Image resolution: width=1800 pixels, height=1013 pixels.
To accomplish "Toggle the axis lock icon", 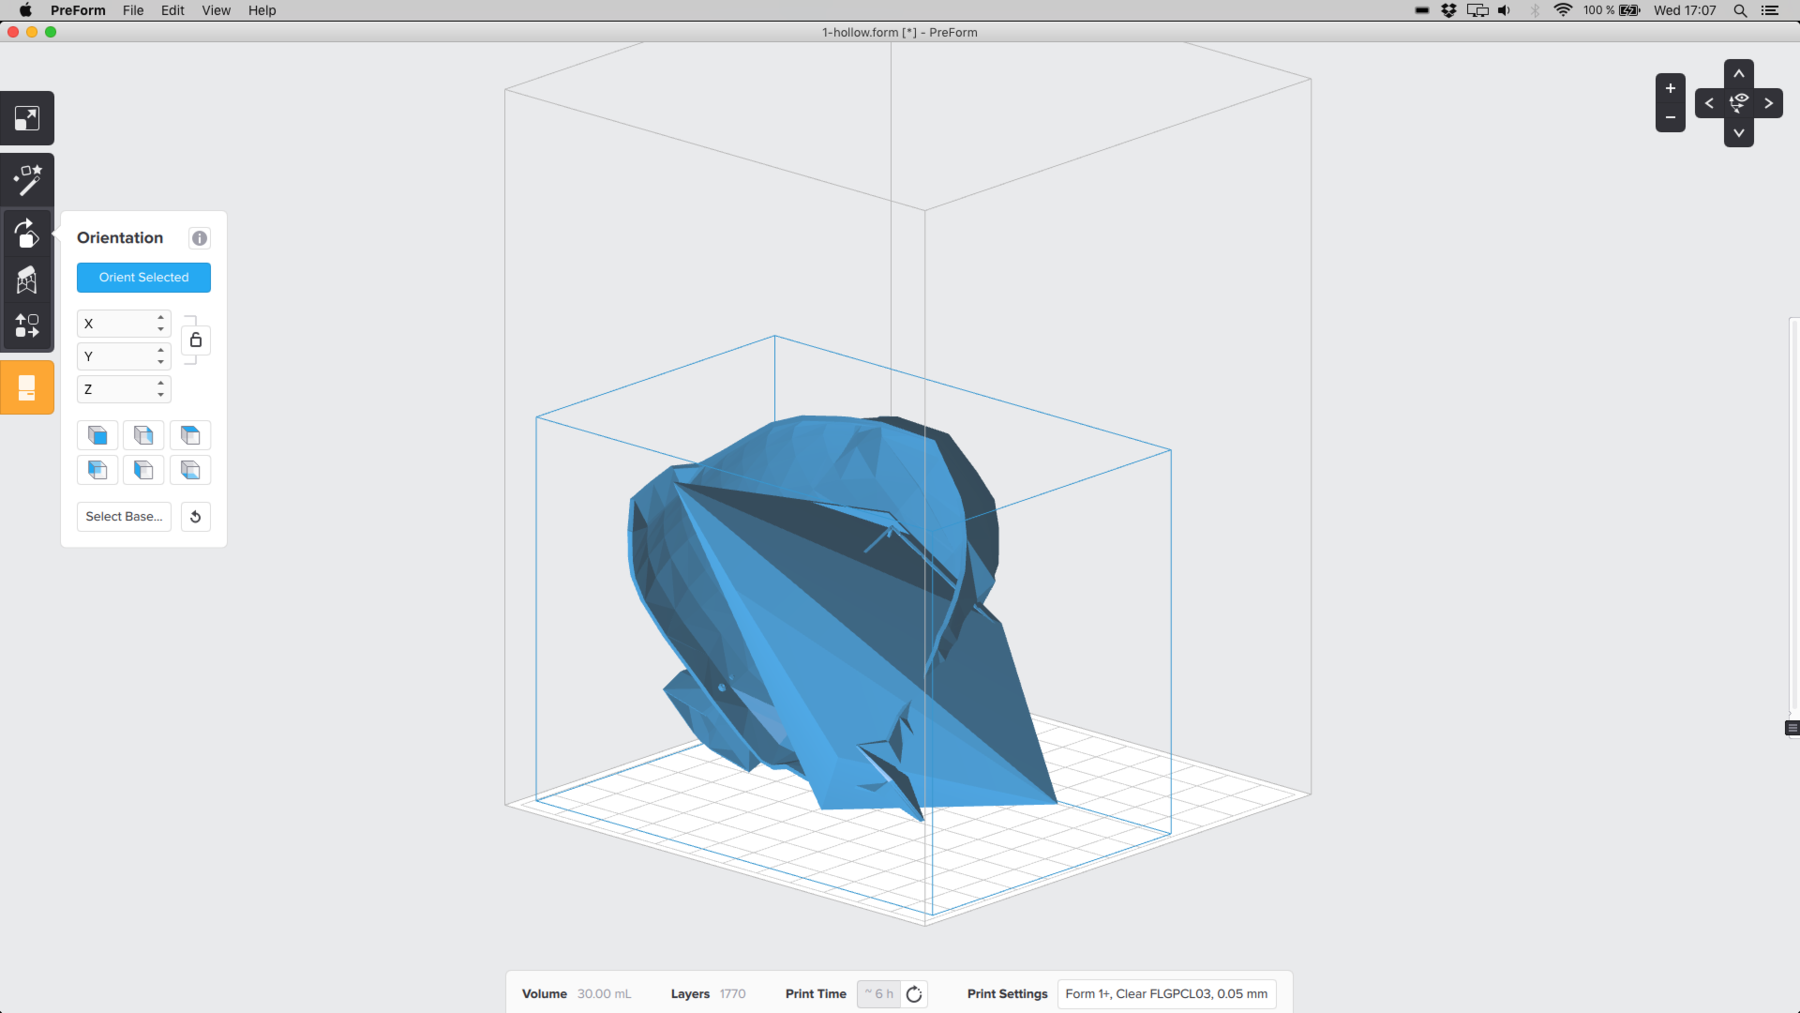I will [196, 340].
